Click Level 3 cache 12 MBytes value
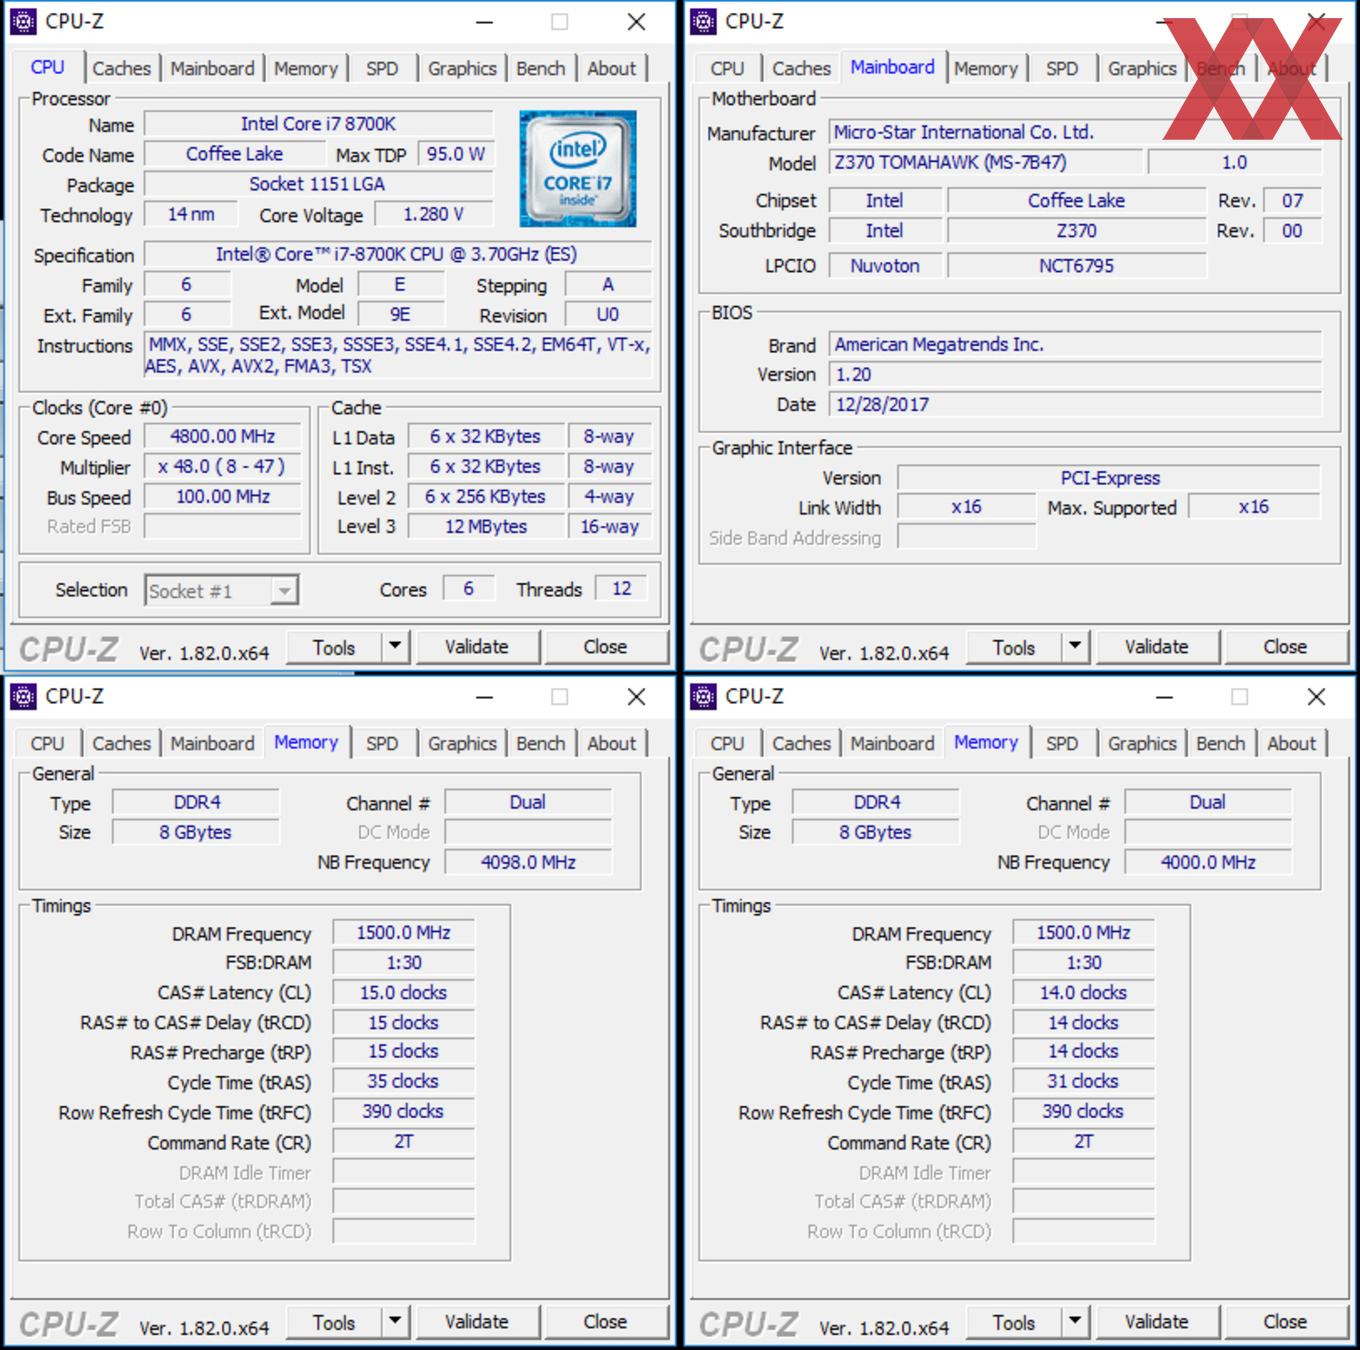The image size is (1360, 1350). [x=486, y=527]
